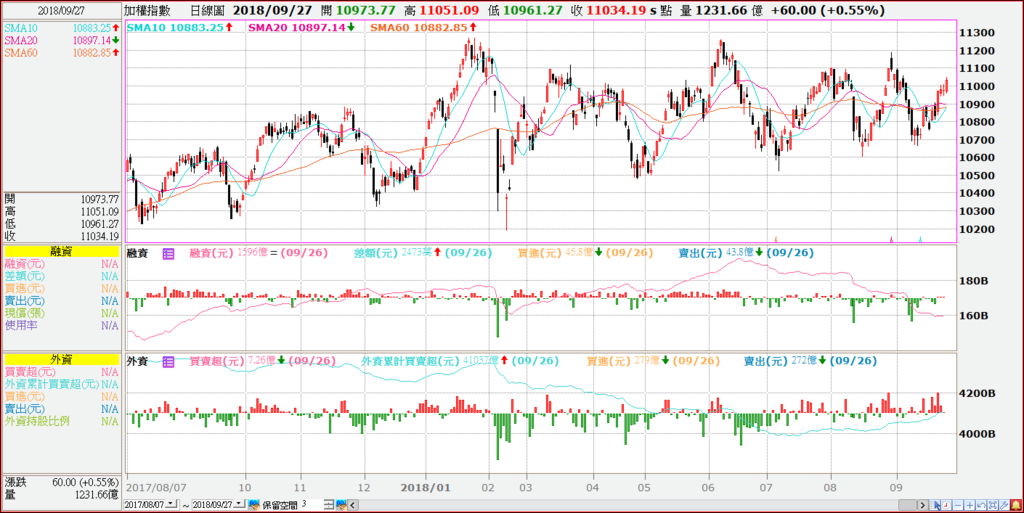Click 買賣超(元) N/A sidebar row
Viewport: 1024px width, 513px height.
pos(61,371)
